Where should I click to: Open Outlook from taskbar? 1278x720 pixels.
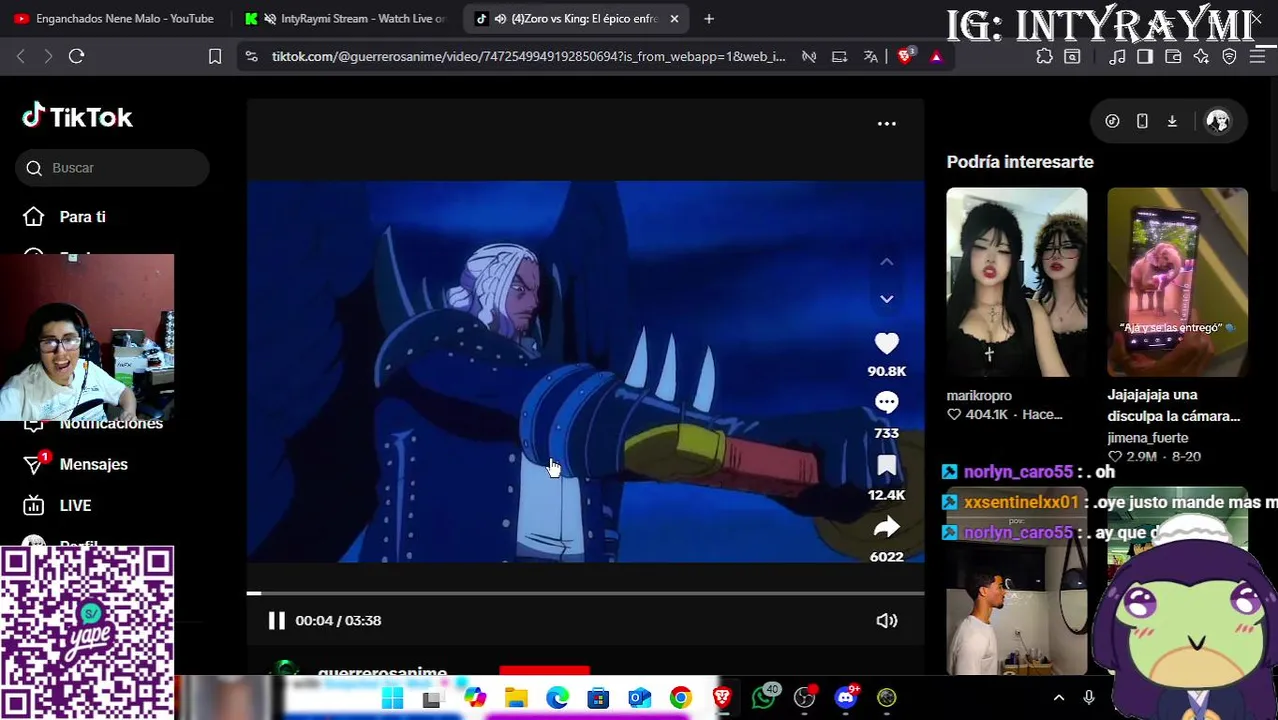click(x=639, y=698)
